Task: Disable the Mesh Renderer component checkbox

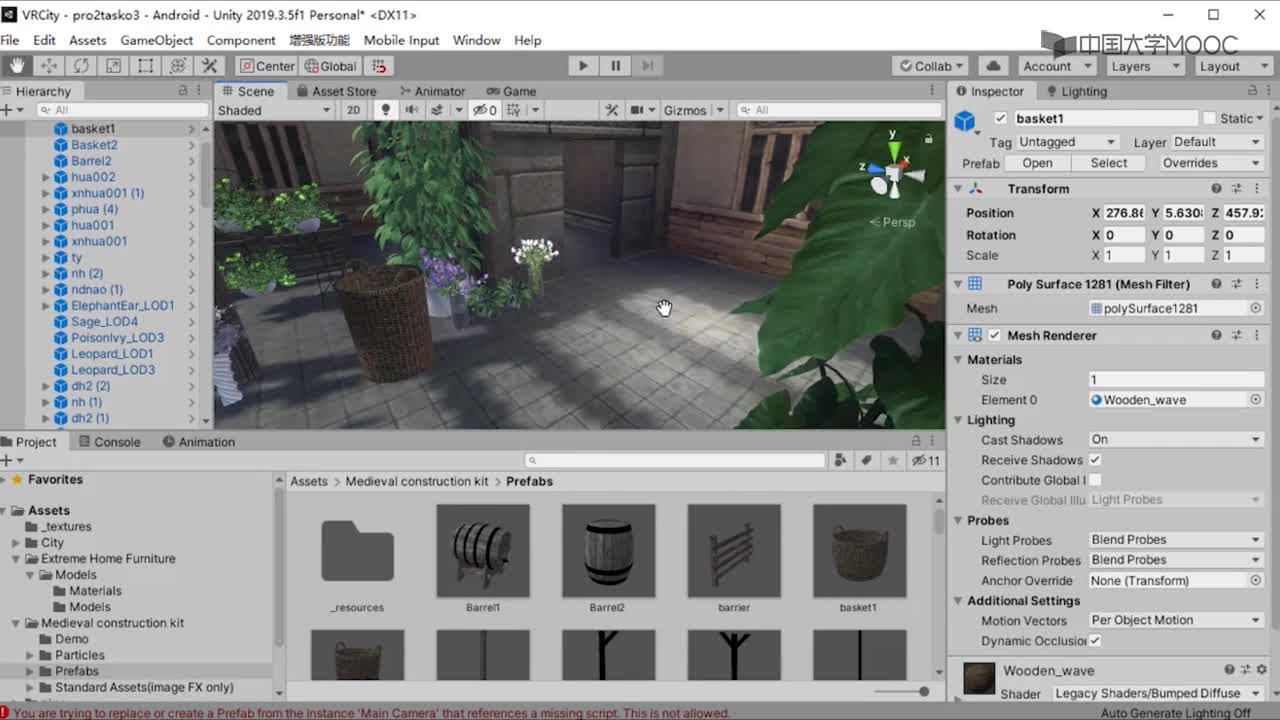Action: [x=994, y=336]
